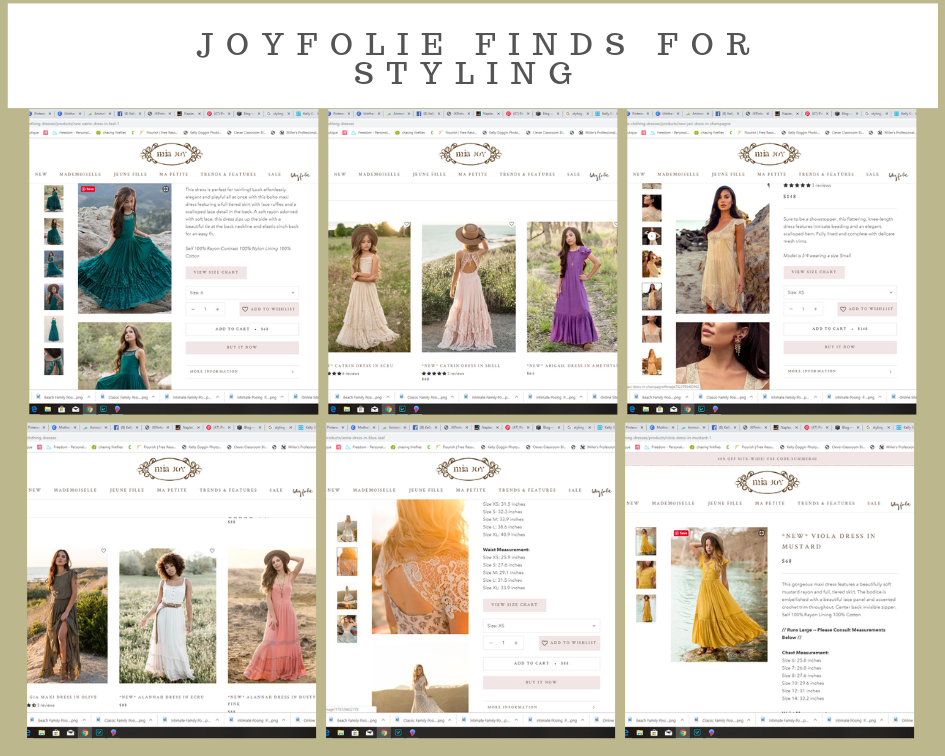
Task: Click Joyfolie script logo on teal dress page
Action: tap(300, 175)
